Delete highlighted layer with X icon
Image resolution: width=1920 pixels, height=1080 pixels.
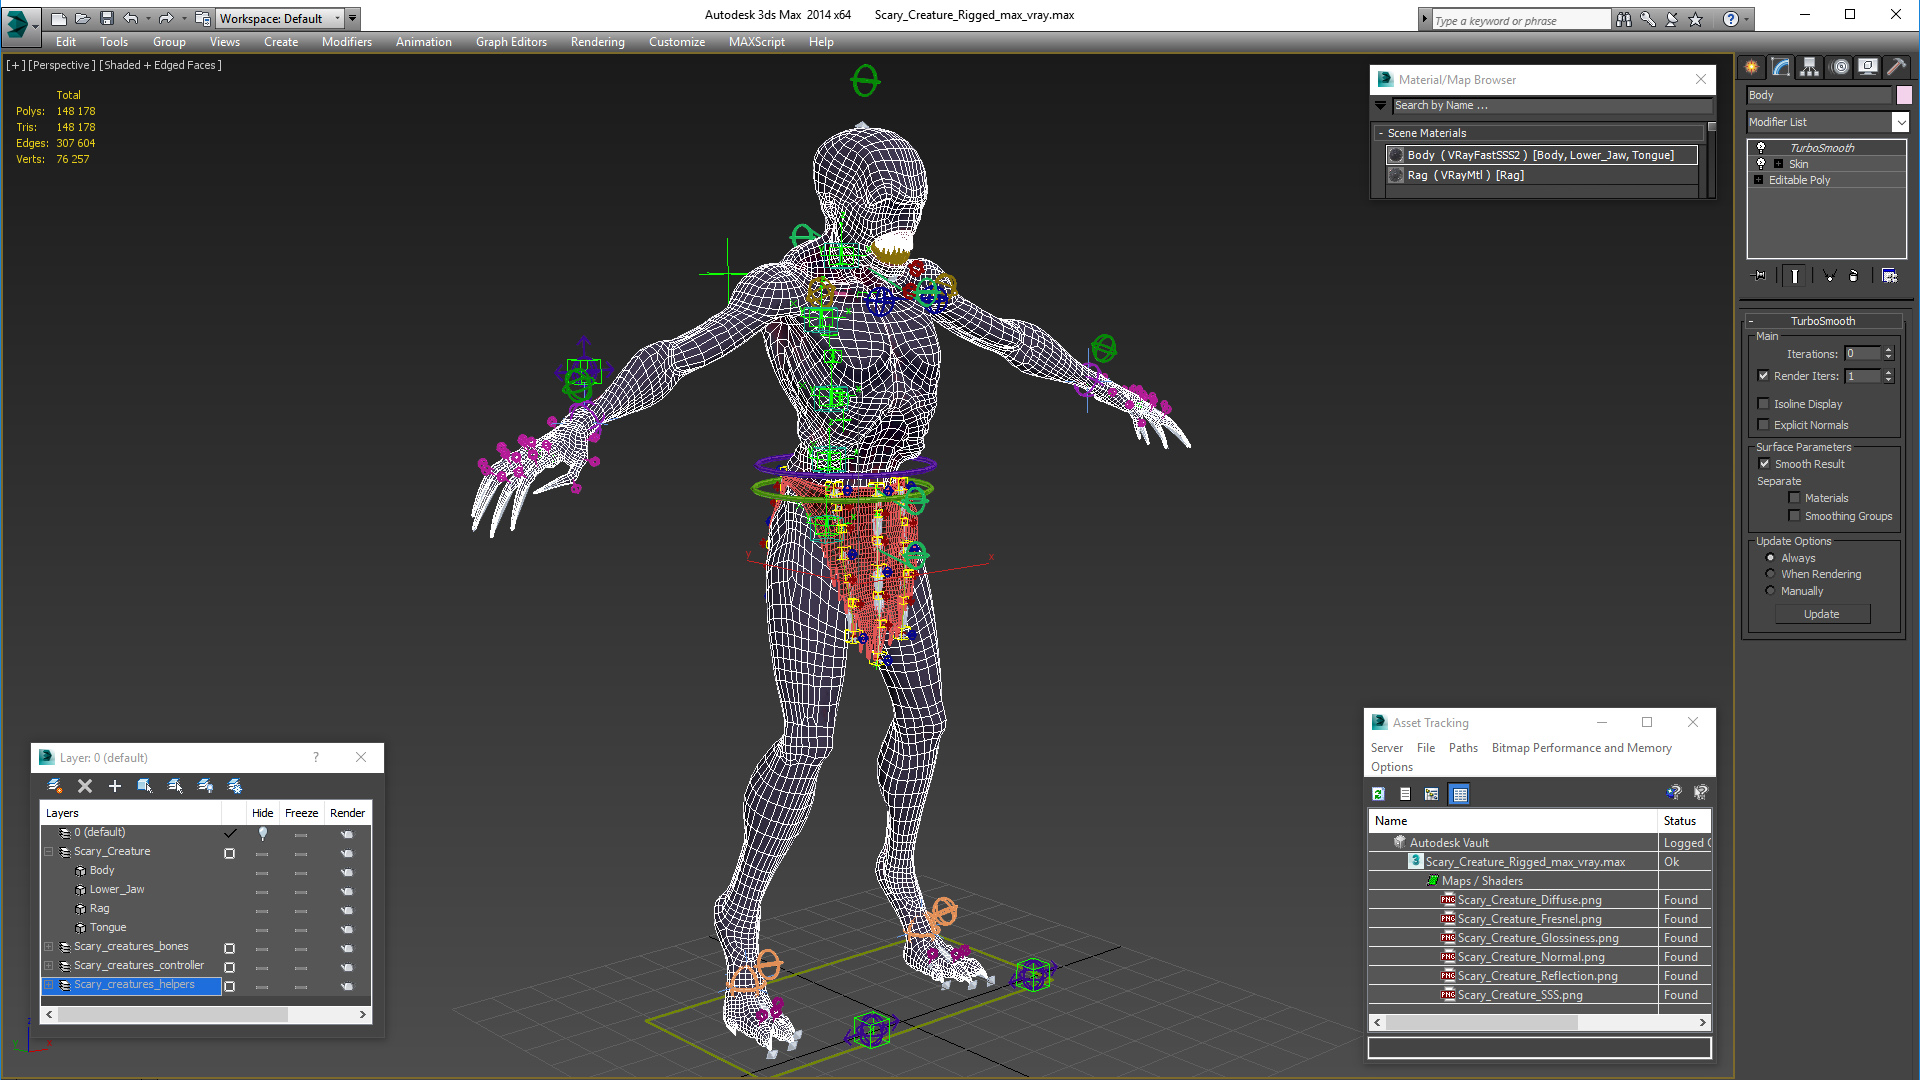(x=85, y=786)
